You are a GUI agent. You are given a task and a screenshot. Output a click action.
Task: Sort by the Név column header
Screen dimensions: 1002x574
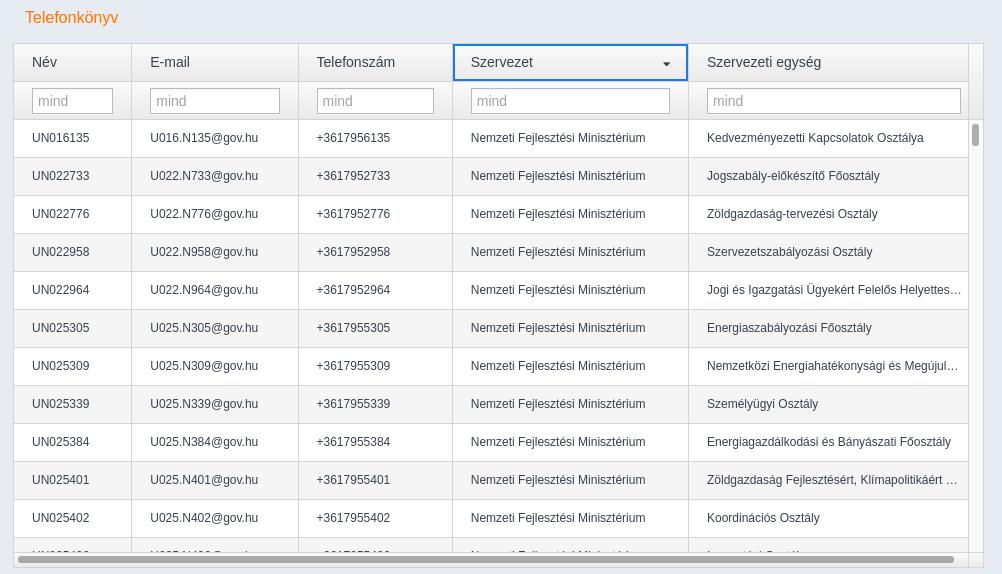point(72,63)
